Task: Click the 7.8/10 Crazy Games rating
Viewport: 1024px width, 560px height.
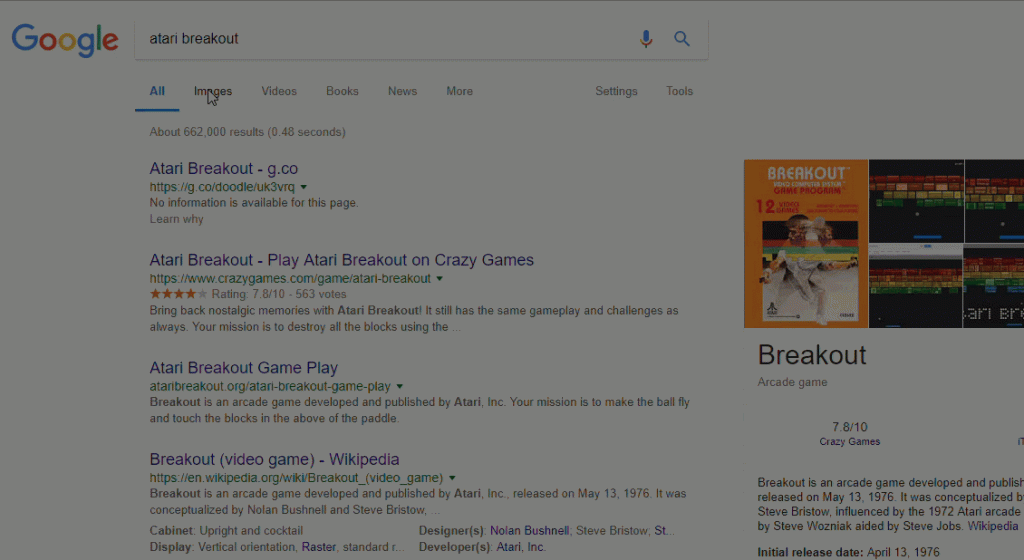Action: [850, 433]
